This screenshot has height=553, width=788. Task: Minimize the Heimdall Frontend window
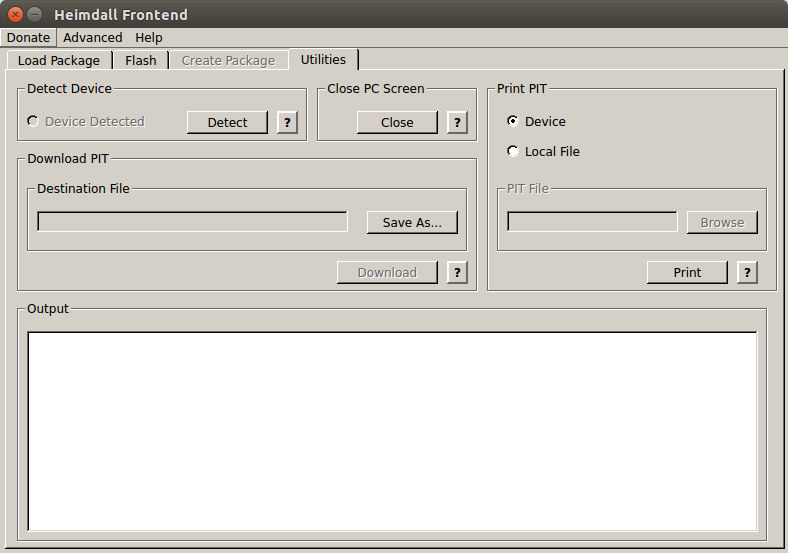tap(34, 15)
